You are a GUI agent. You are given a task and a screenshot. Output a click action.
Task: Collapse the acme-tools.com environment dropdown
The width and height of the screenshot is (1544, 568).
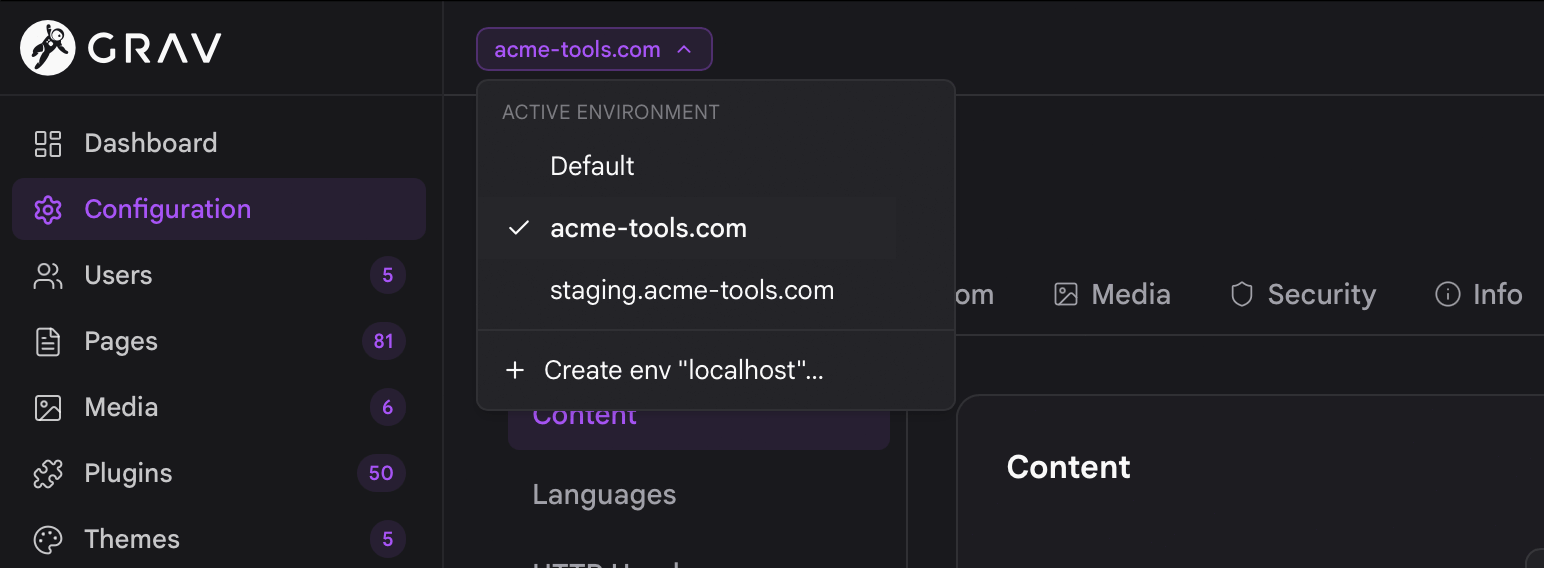594,49
